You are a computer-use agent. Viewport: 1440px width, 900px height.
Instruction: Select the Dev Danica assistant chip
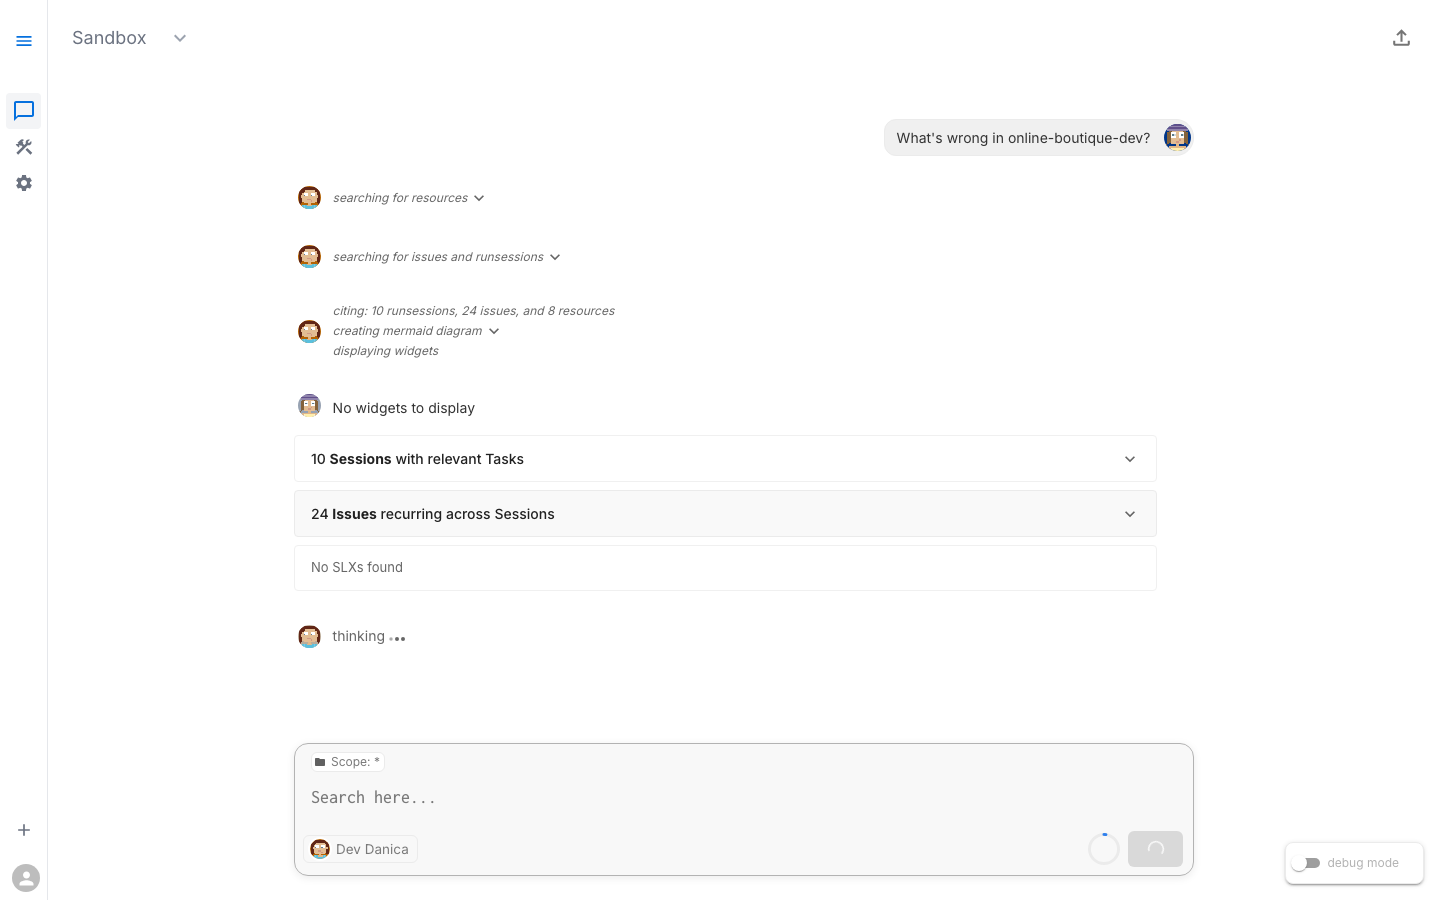coord(361,849)
